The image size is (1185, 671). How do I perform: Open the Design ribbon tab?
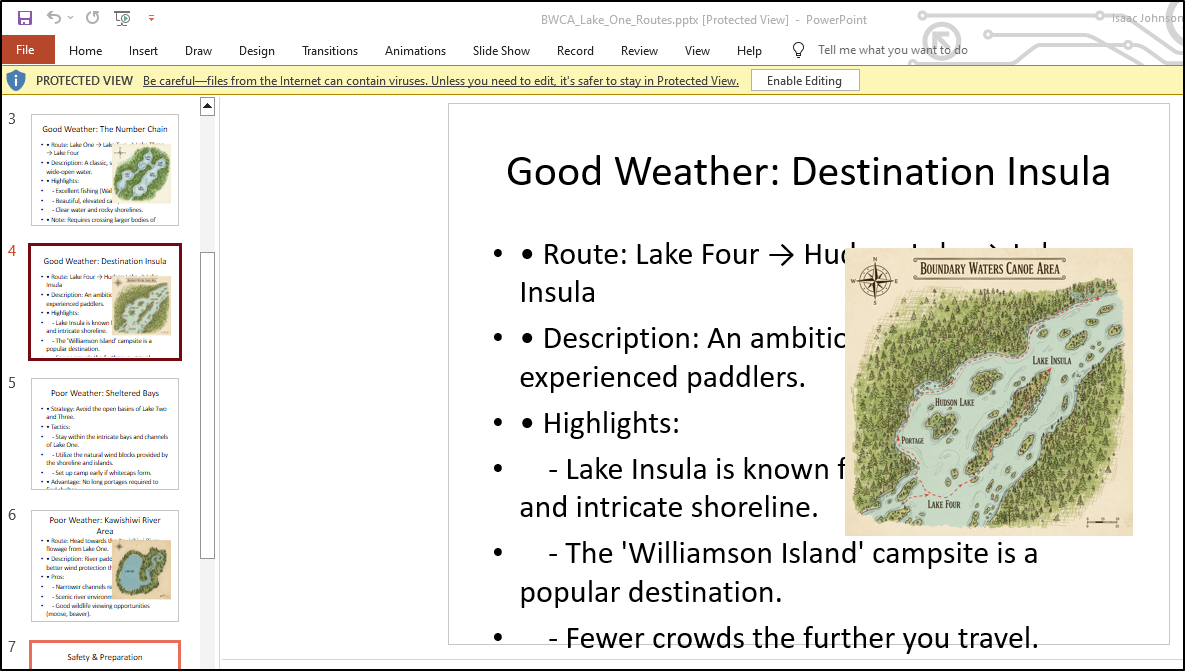pyautogui.click(x=257, y=51)
